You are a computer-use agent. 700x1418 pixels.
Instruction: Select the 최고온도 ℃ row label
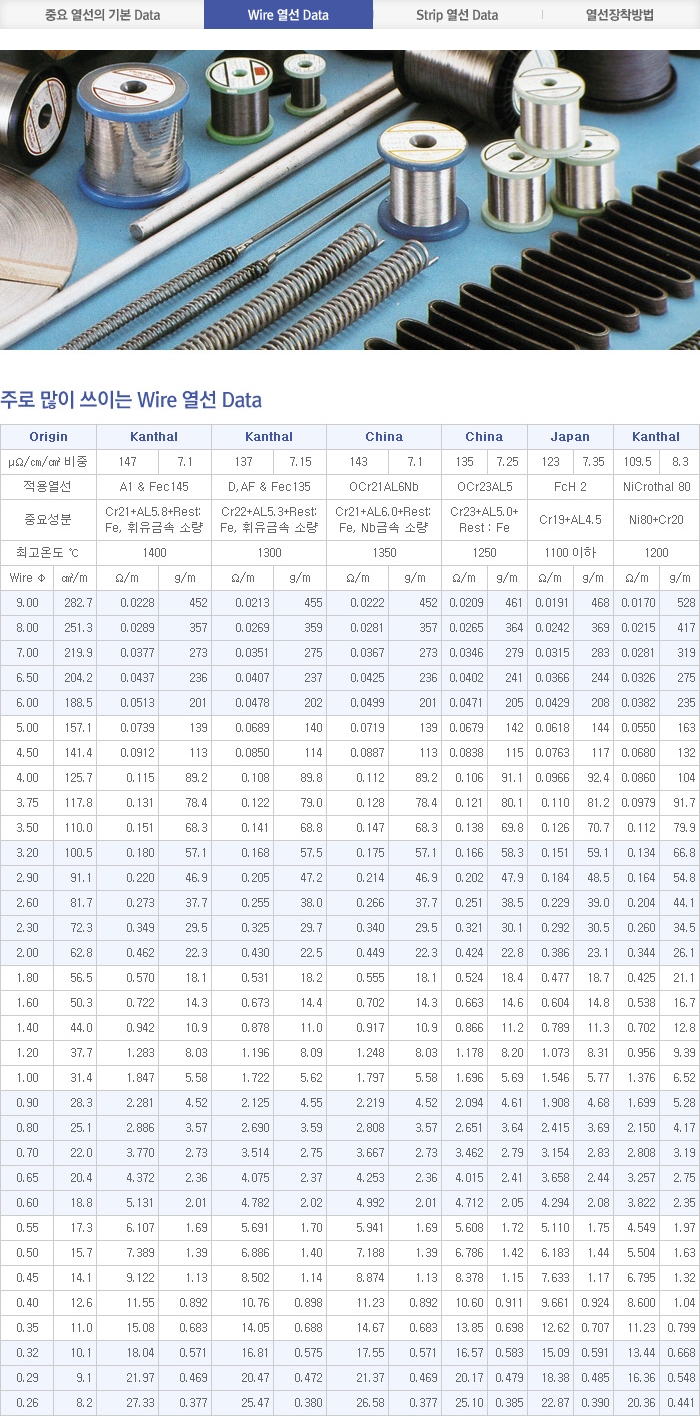click(x=48, y=553)
